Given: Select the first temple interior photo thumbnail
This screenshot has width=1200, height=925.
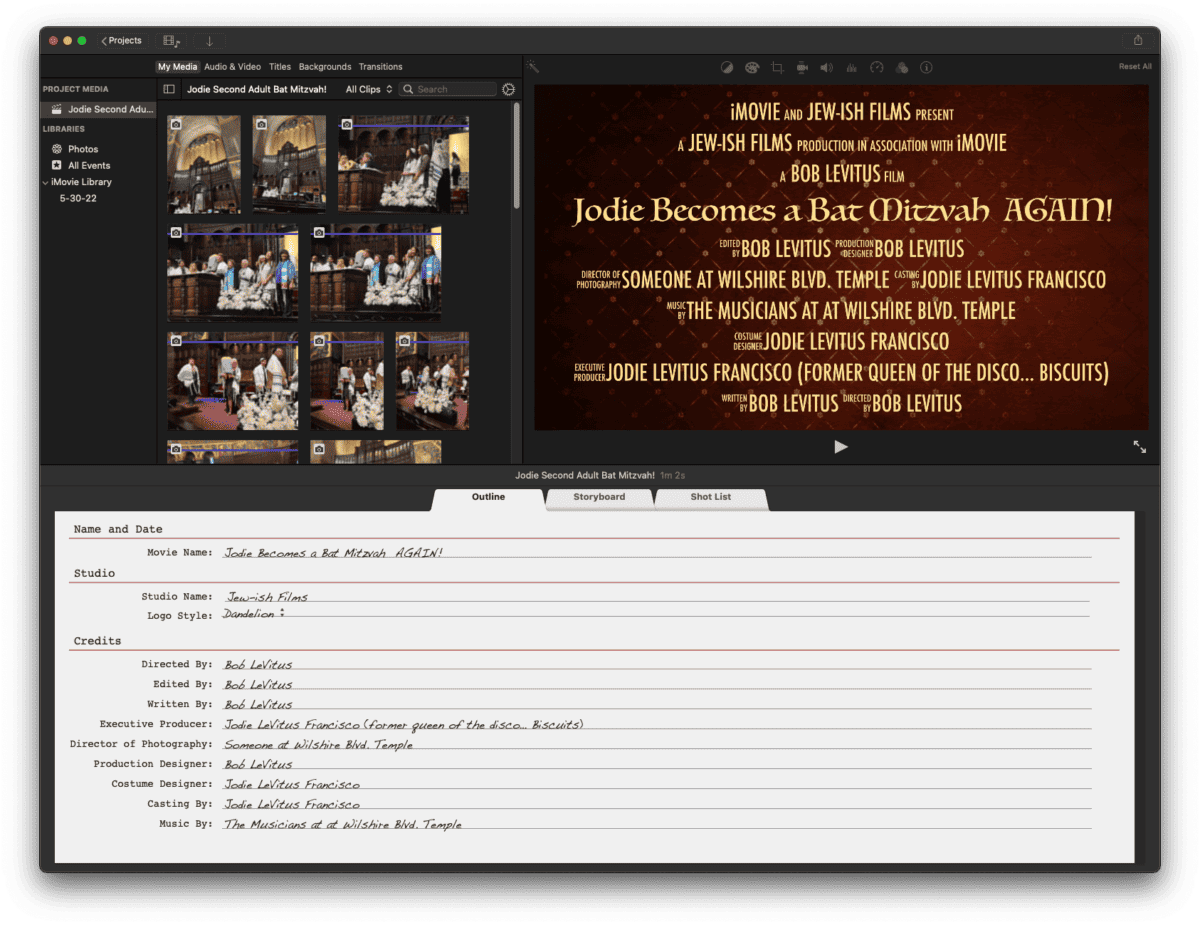Looking at the screenshot, I should [204, 164].
